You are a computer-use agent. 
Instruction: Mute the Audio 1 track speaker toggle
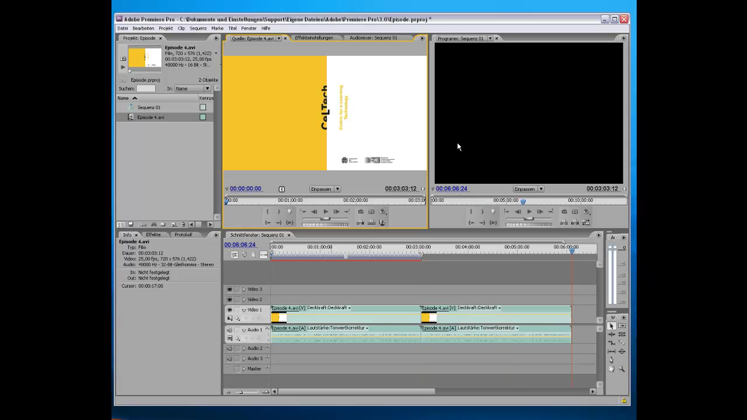coord(229,329)
